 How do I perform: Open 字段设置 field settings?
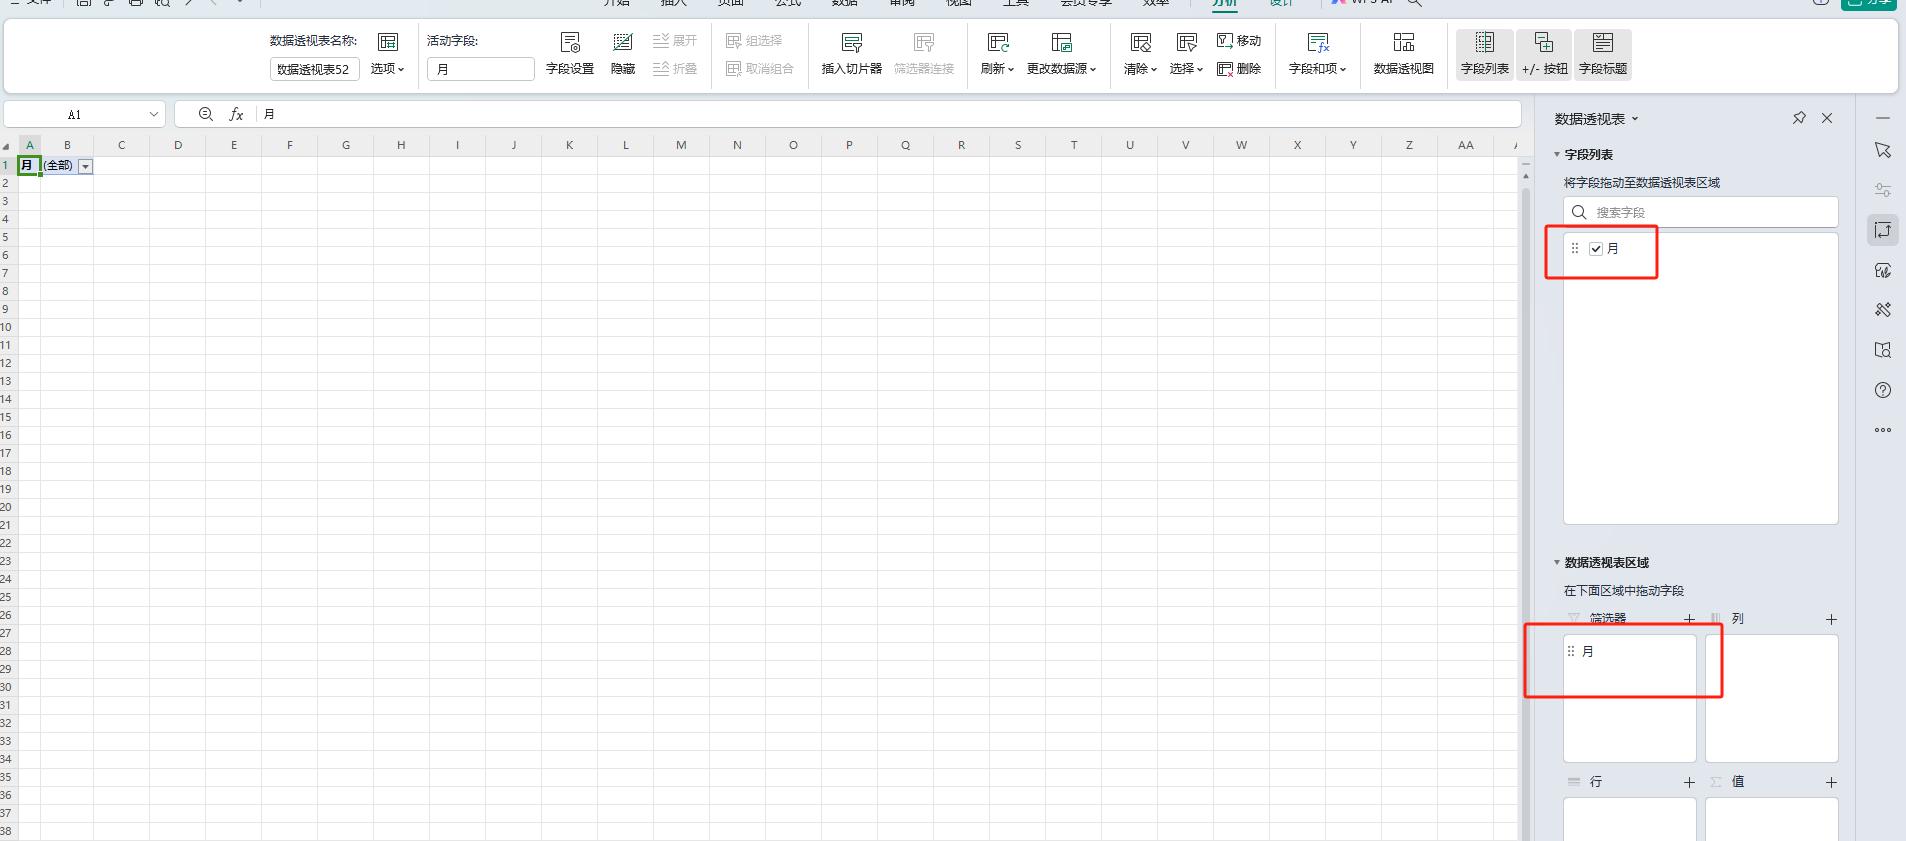click(570, 54)
